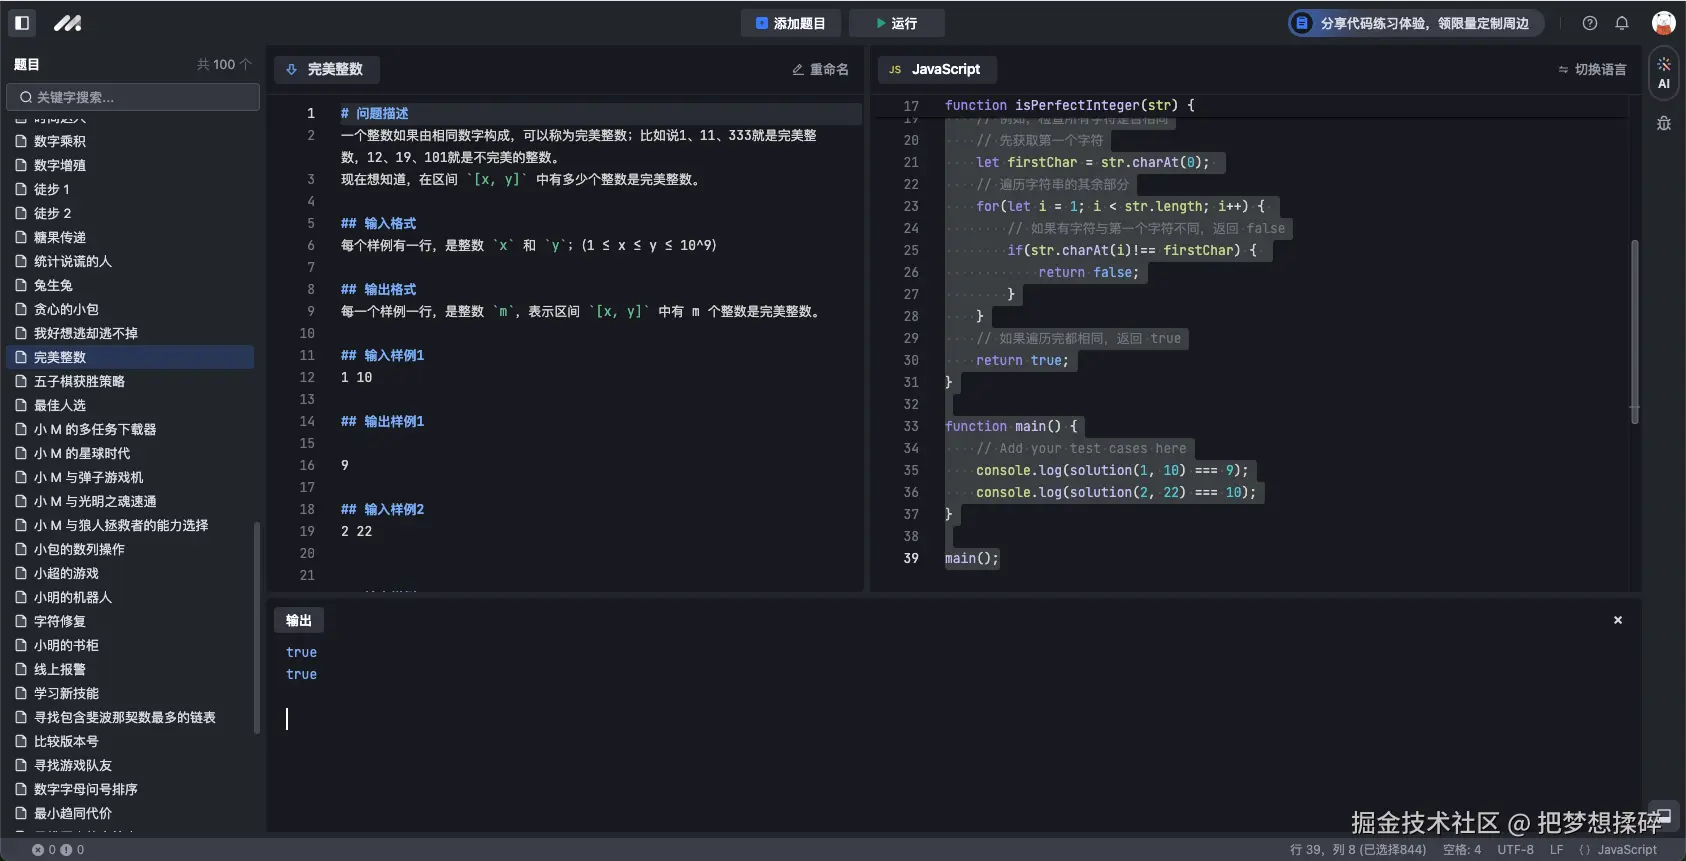The width and height of the screenshot is (1686, 861).
Task: Open the debug bug icon
Action: coord(1664,123)
